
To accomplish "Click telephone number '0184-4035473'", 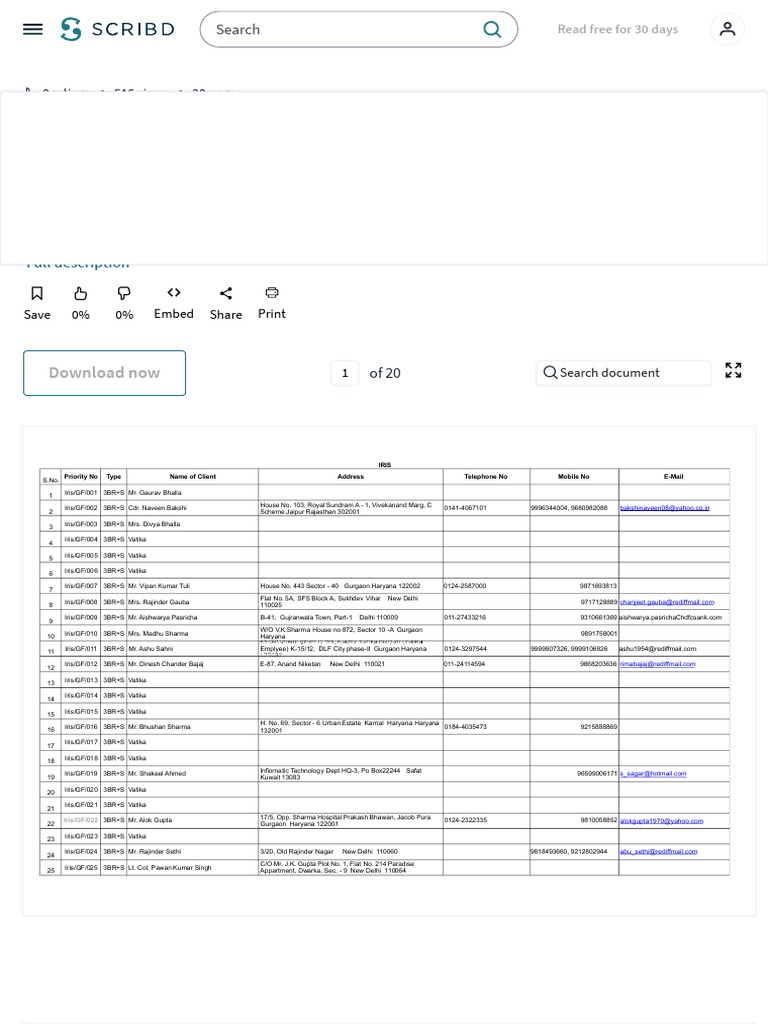I will point(466,726).
